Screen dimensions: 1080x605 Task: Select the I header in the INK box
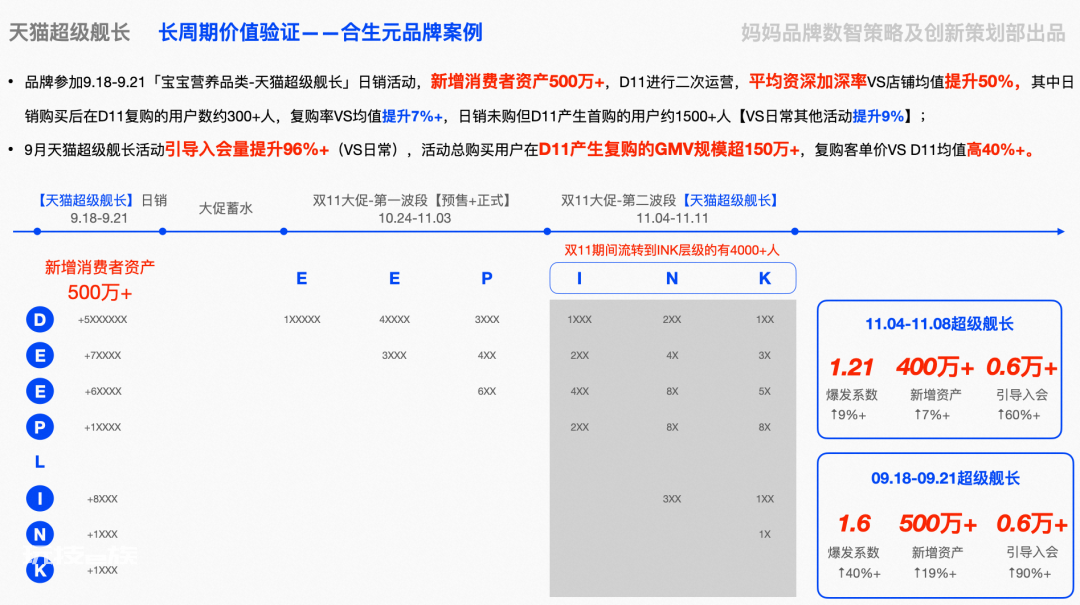[579, 278]
